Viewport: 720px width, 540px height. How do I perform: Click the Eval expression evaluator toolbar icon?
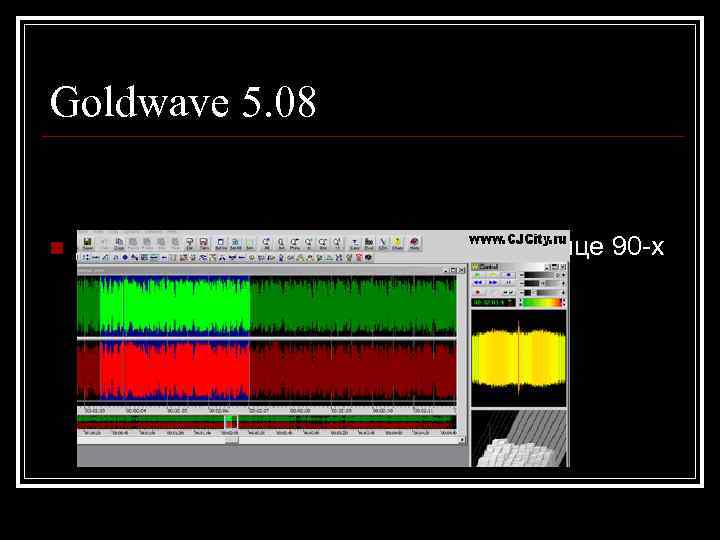[369, 243]
